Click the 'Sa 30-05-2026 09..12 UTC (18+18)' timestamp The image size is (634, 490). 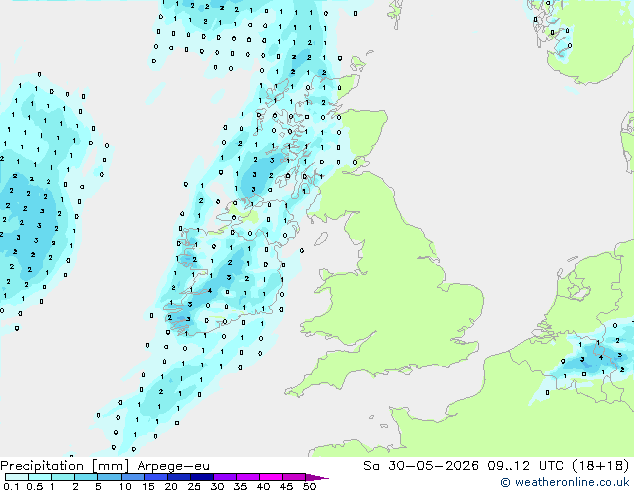pyautogui.click(x=496, y=466)
